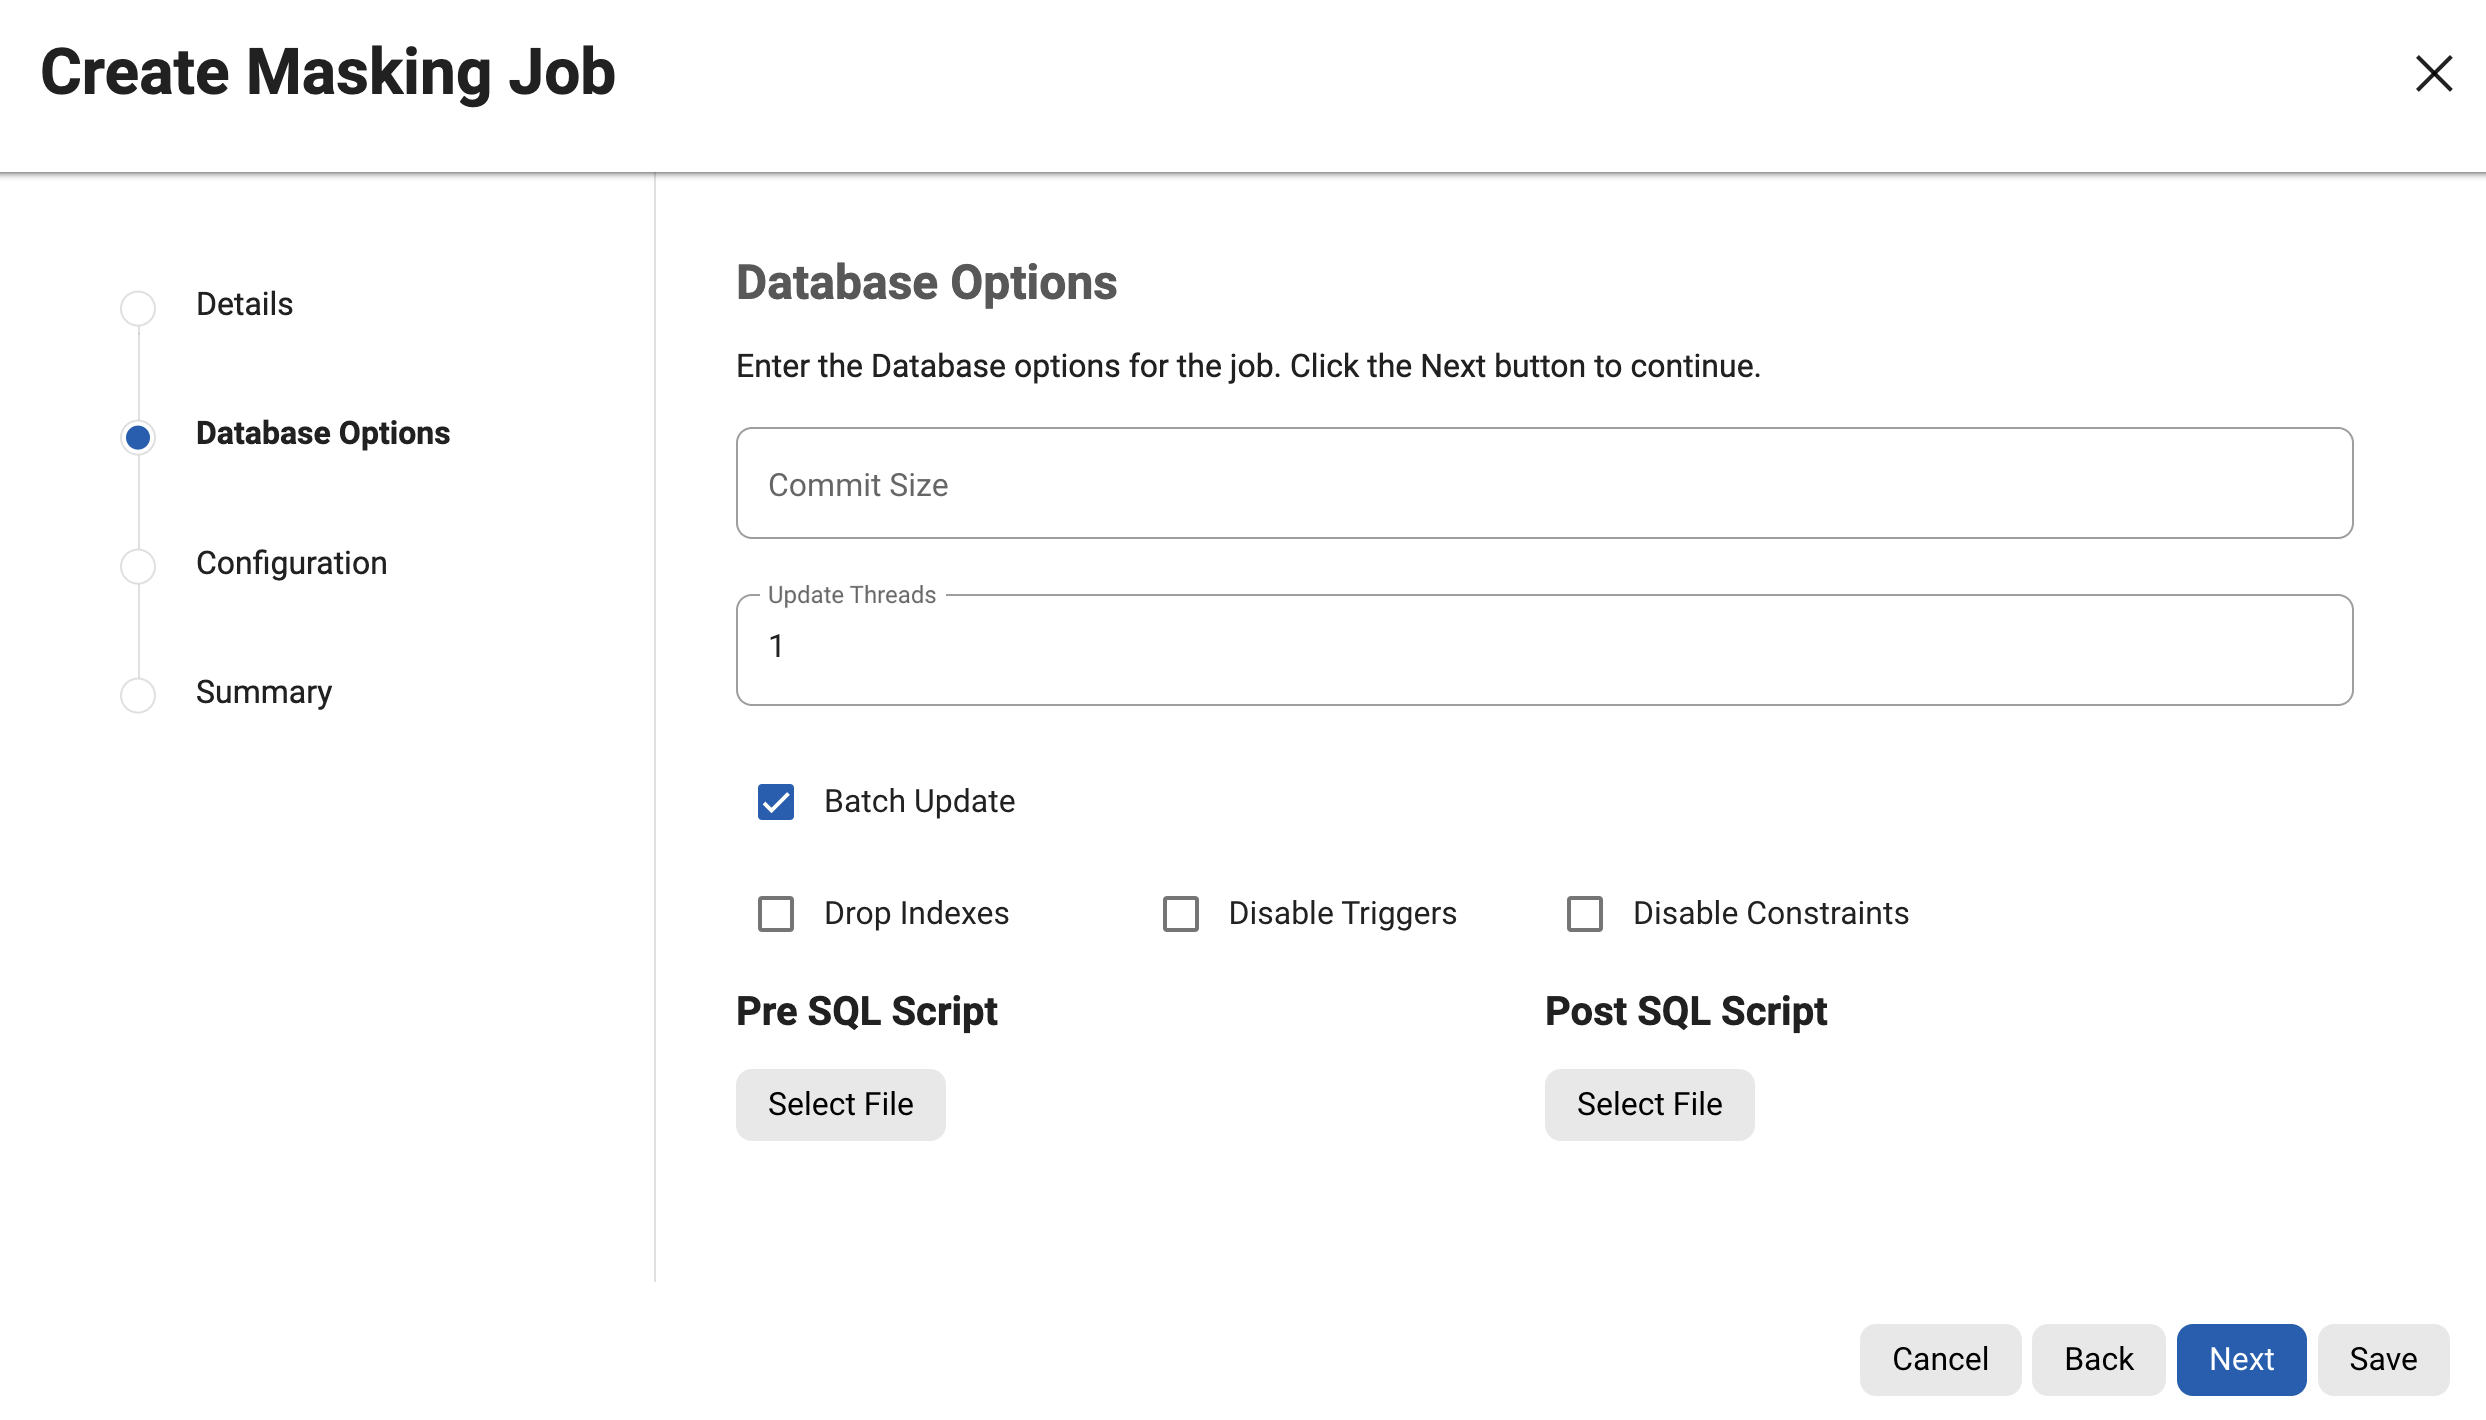Go Back to the previous step
Image resolution: width=2486 pixels, height=1420 pixels.
[x=2098, y=1359]
